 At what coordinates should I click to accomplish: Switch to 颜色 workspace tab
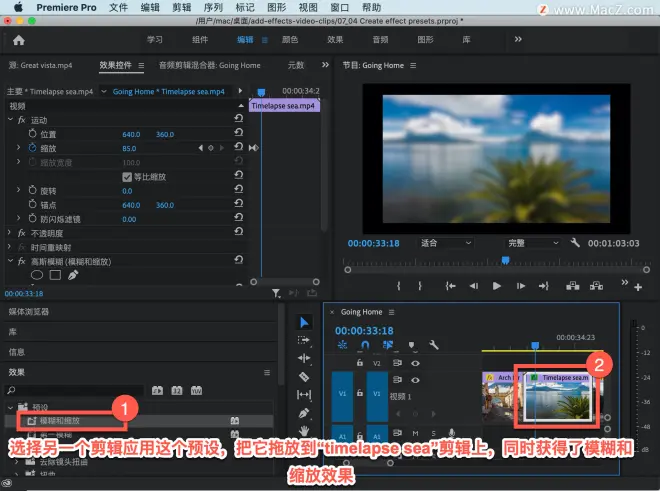290,40
